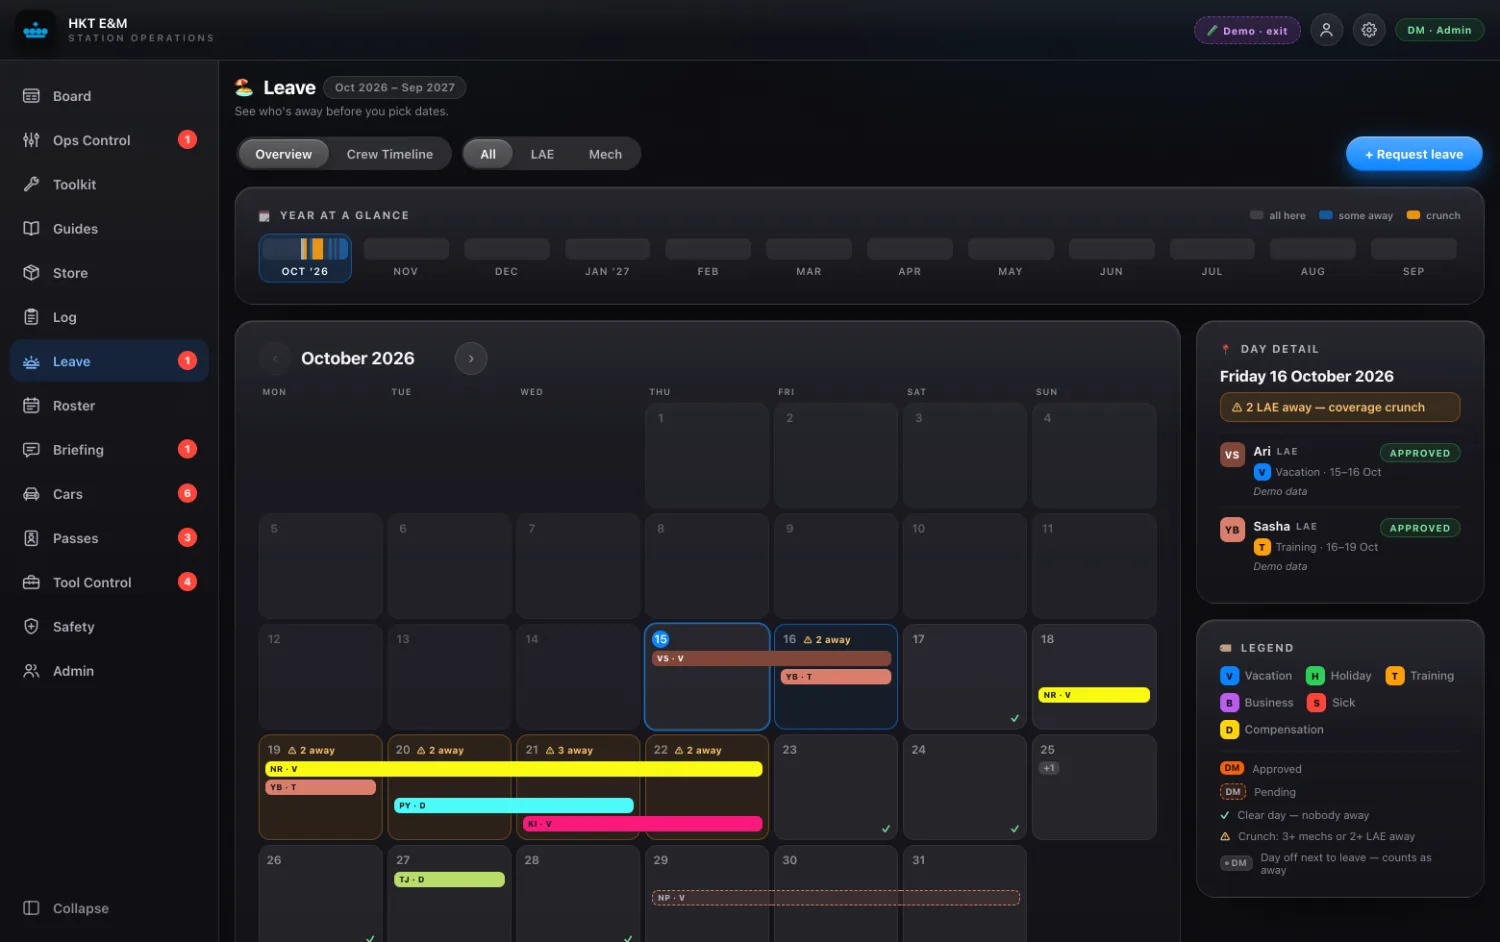Screen dimensions: 1500x942
Task: Switch to Crew Timeline tab
Action: click(390, 154)
